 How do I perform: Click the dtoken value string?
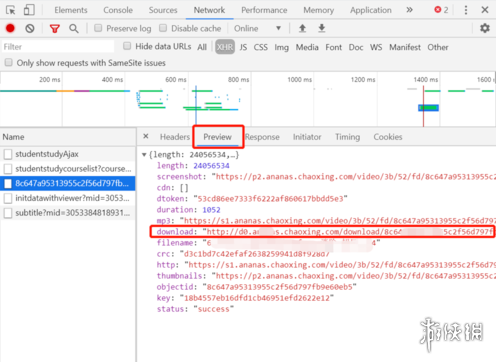coord(271,199)
